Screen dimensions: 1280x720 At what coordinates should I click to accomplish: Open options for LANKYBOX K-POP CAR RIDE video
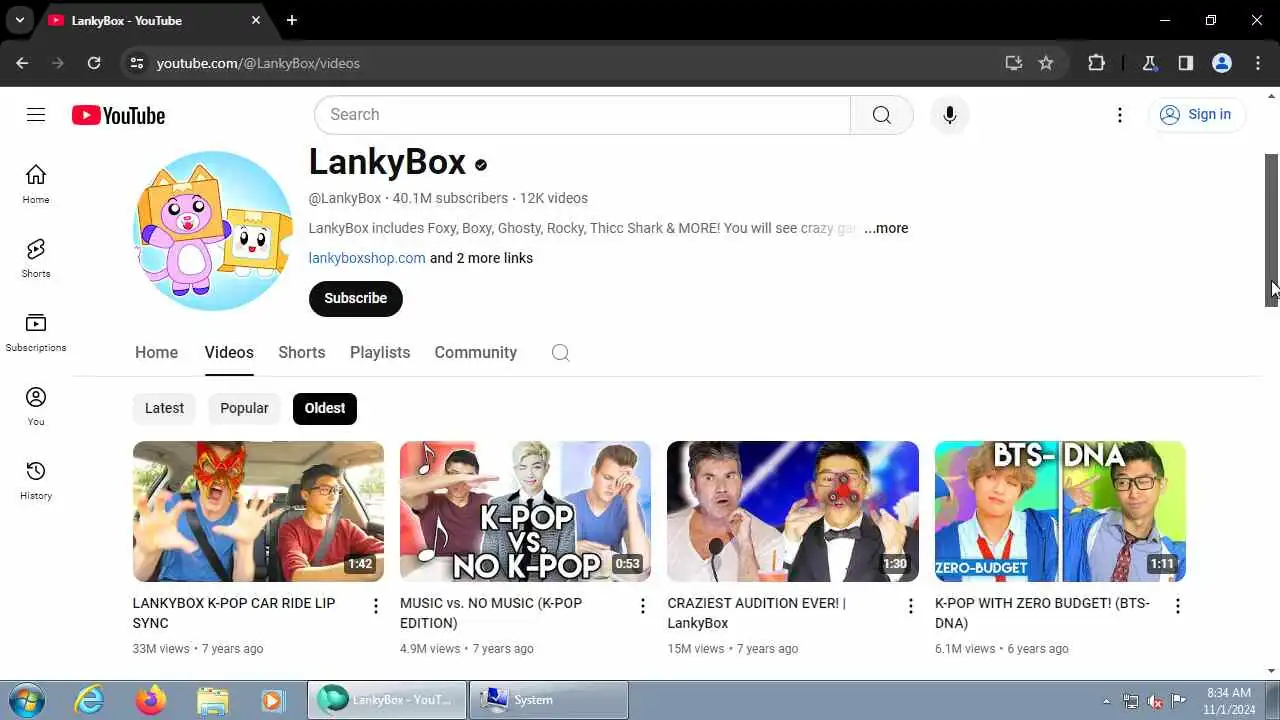point(376,606)
